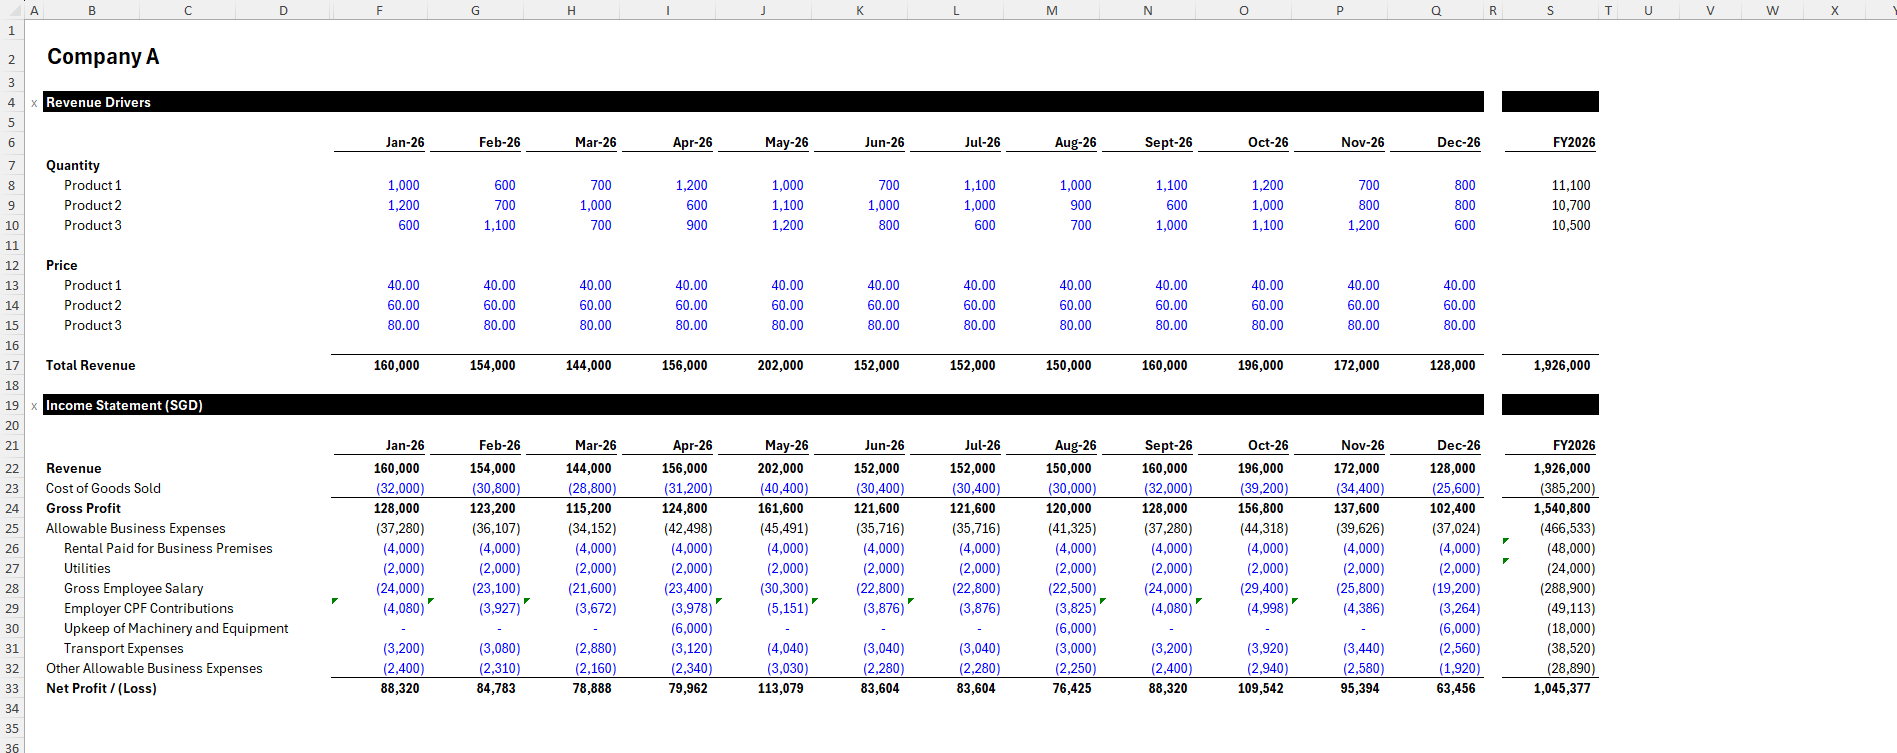This screenshot has height=753, width=1897.
Task: Click the Employer CPF Contributions label
Action: pos(149,608)
